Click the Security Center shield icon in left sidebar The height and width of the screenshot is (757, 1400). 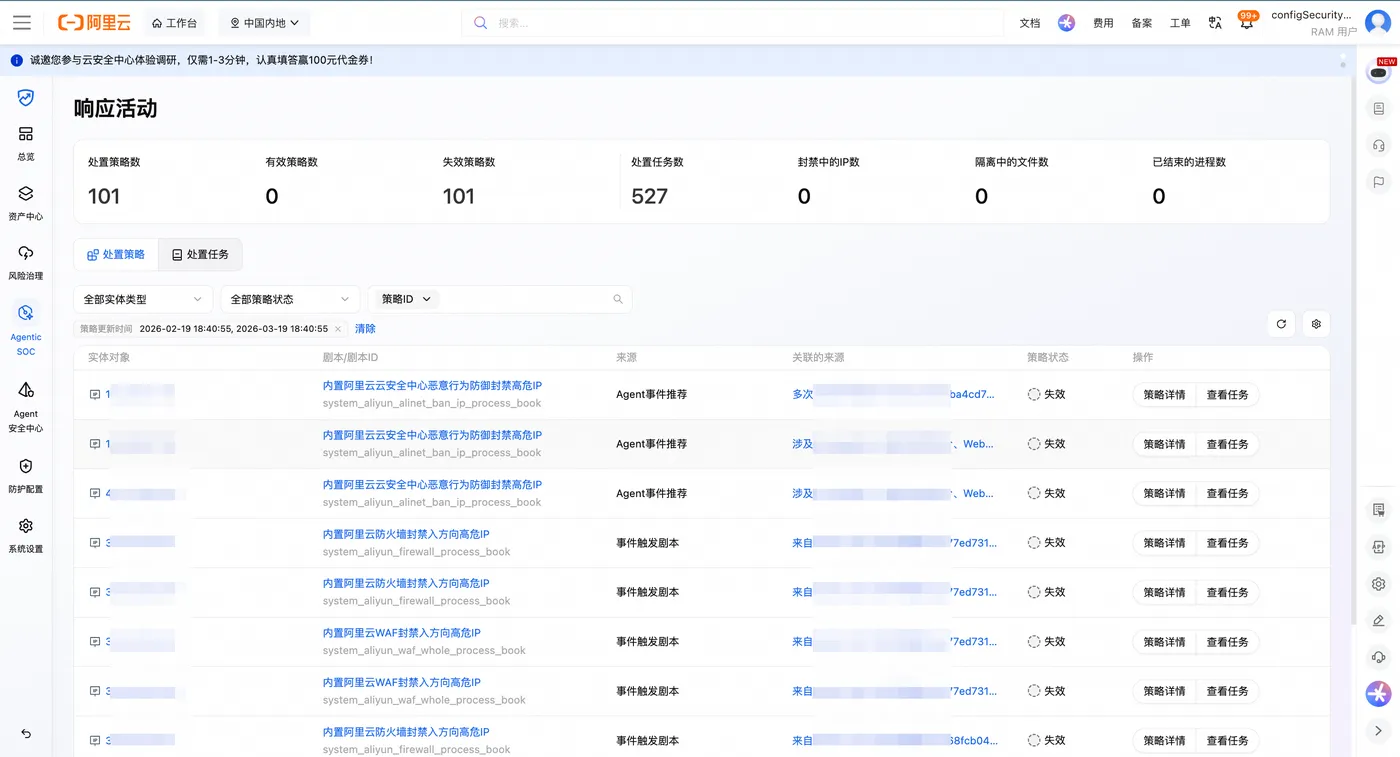coord(26,97)
